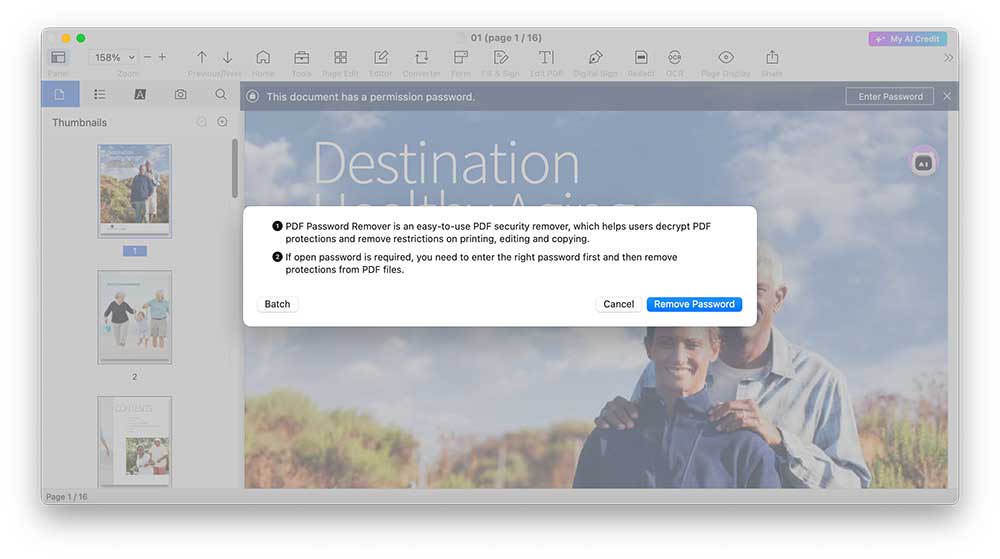Switch to the Outline list tab
Screen dimensions: 1000x559
pos(99,94)
